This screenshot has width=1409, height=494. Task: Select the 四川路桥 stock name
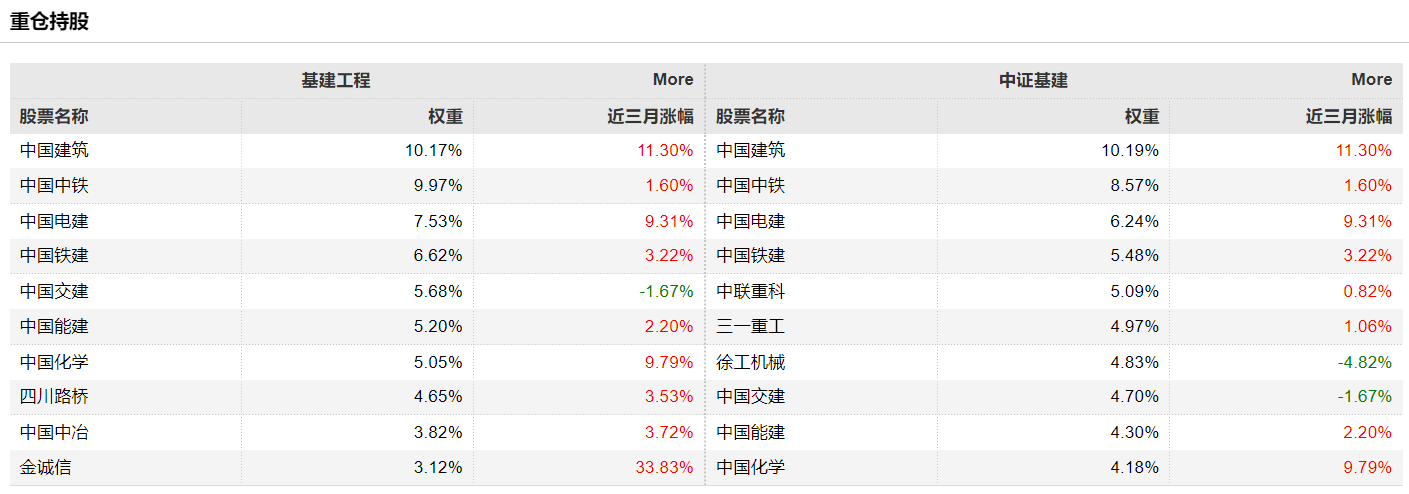point(54,396)
